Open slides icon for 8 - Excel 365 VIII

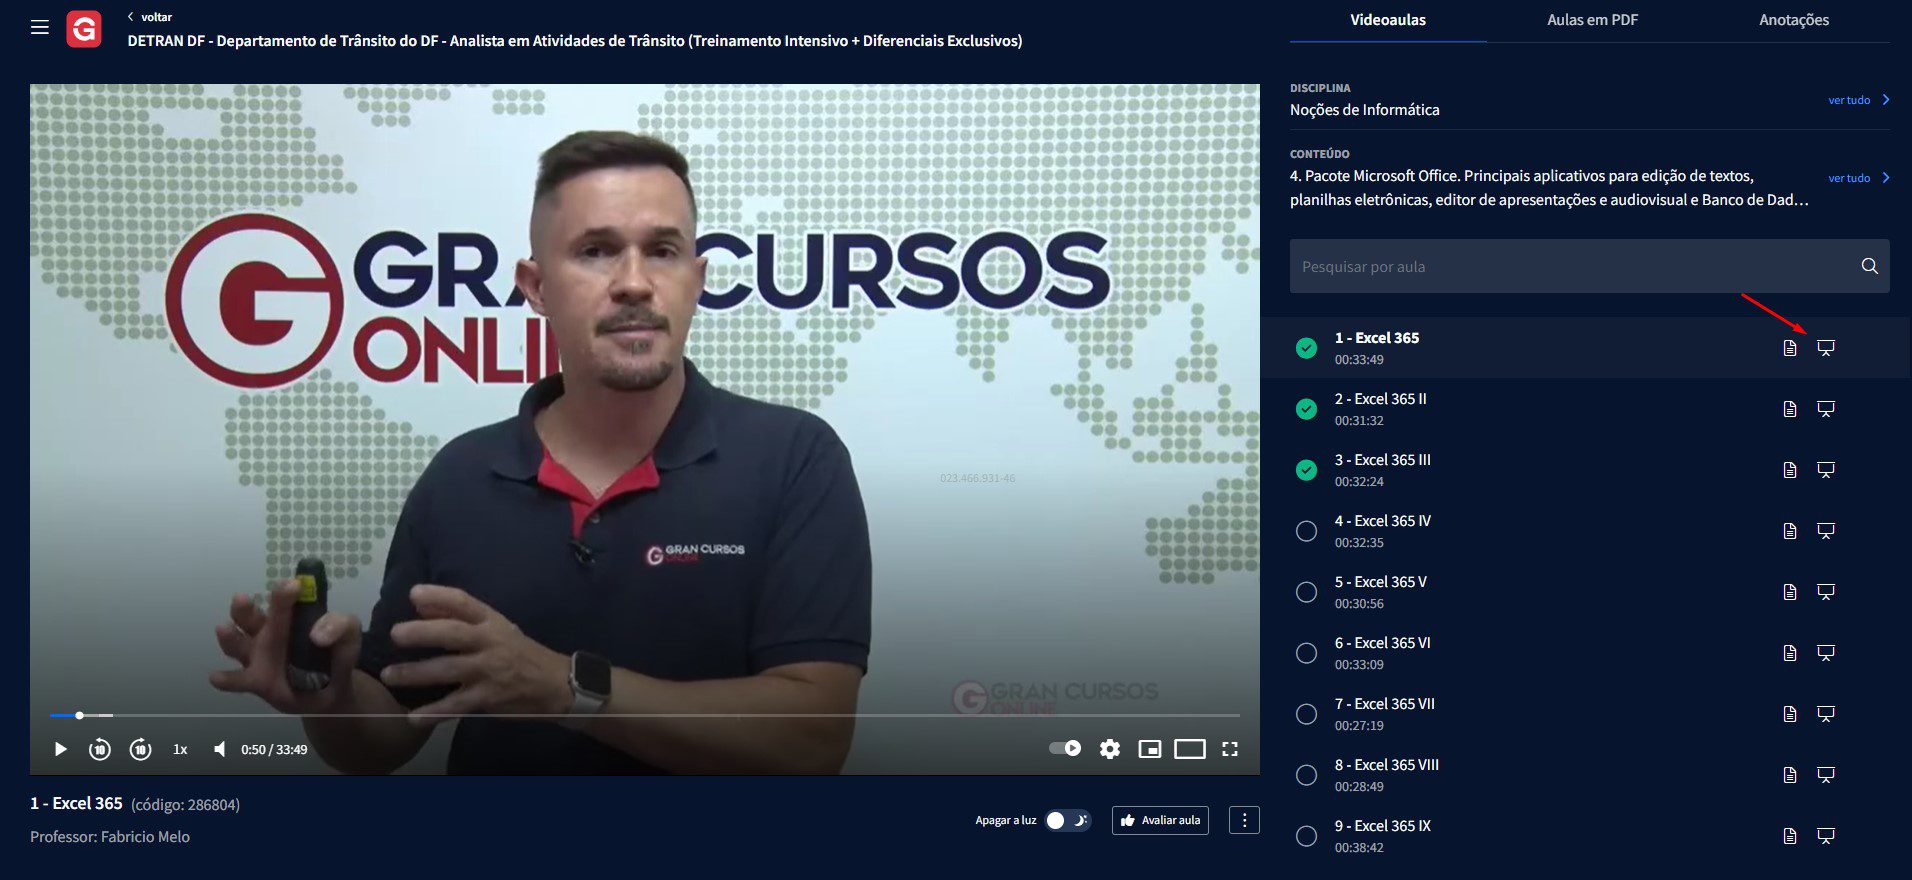tap(1826, 775)
